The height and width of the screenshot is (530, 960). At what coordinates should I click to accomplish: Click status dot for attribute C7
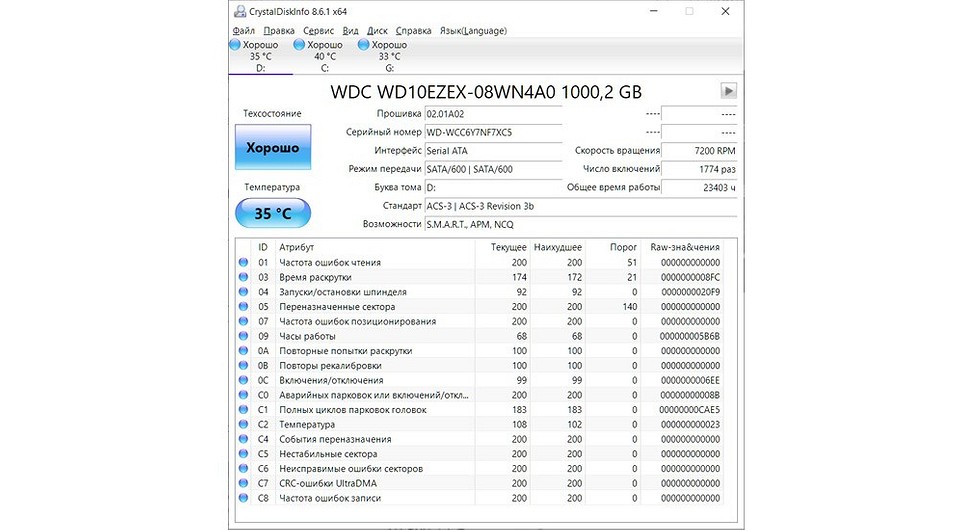243,483
